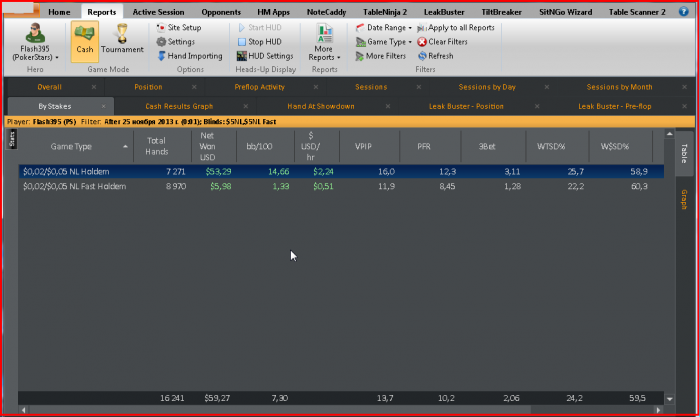Close the Cash Results Graph tab
Image resolution: width=700 pixels, height=417 pixels.
point(246,106)
